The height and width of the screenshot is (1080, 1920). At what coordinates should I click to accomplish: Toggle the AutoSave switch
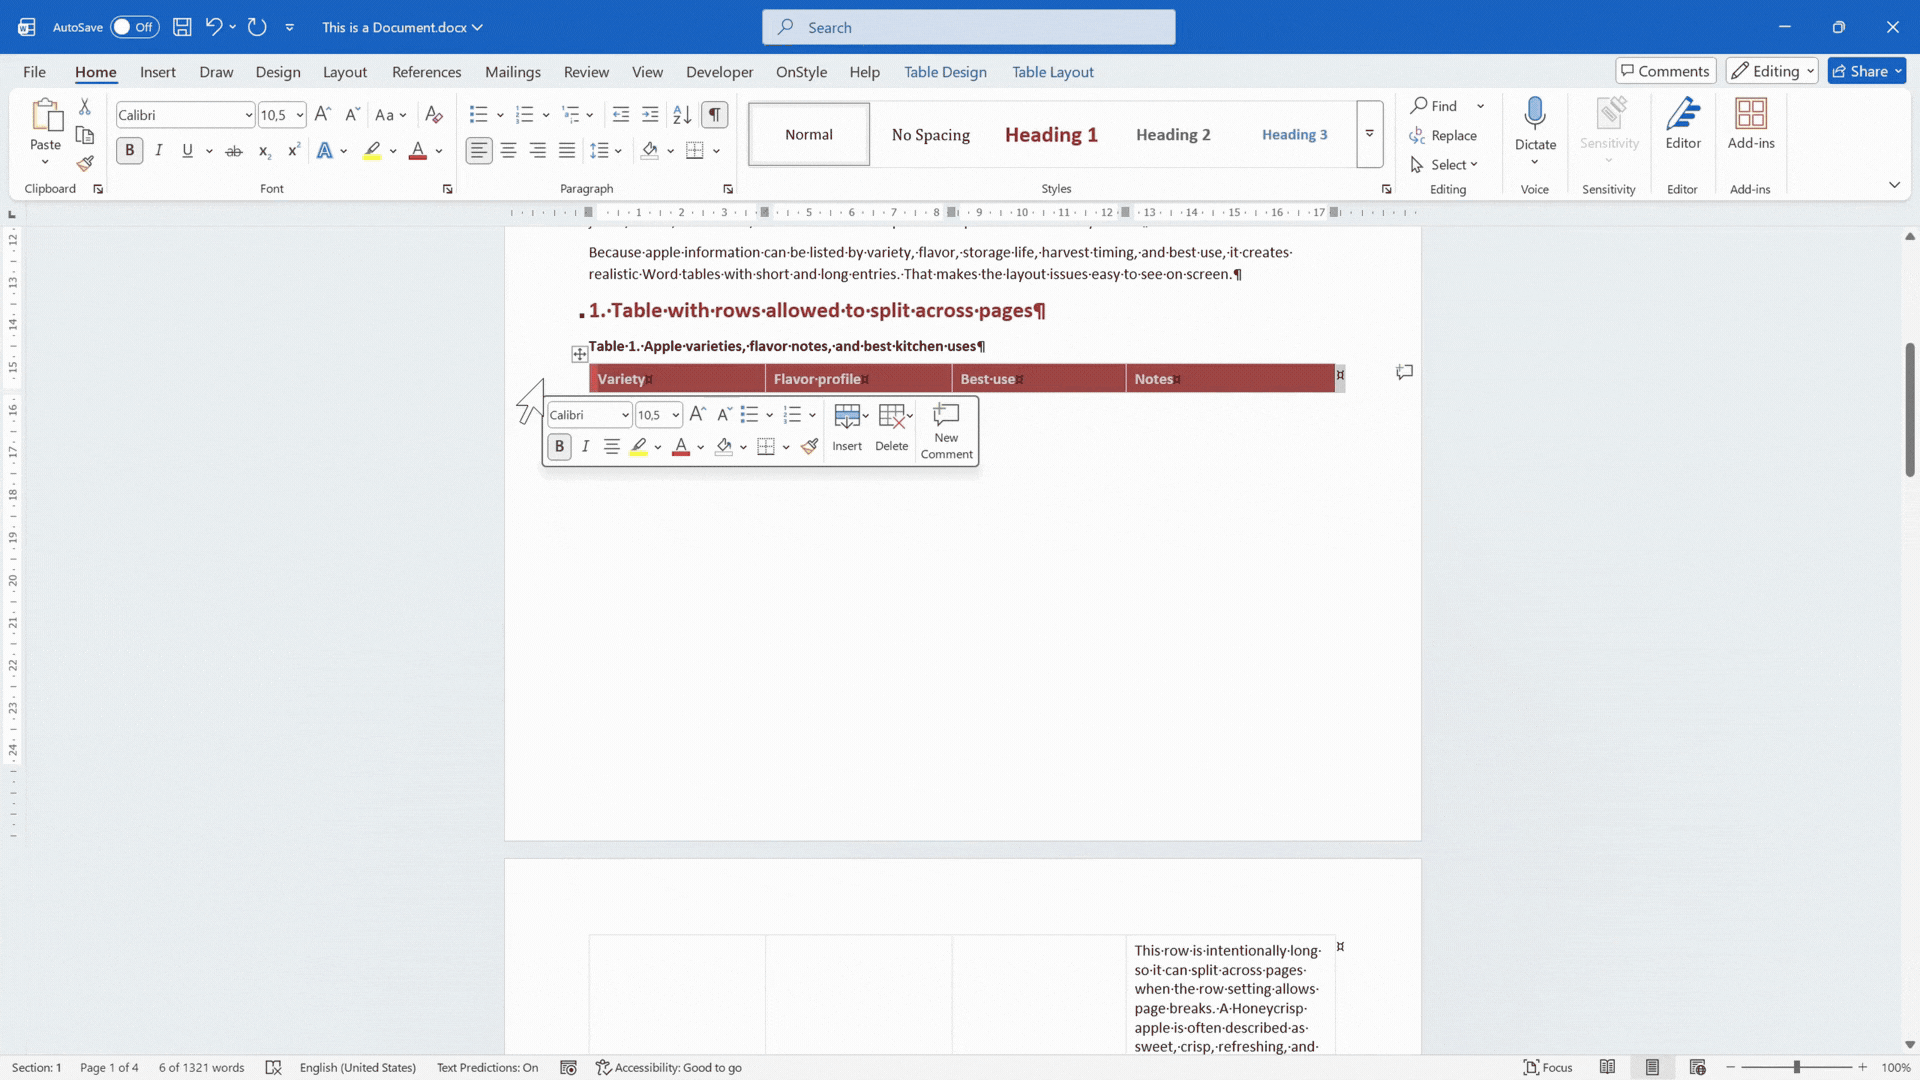pyautogui.click(x=134, y=27)
